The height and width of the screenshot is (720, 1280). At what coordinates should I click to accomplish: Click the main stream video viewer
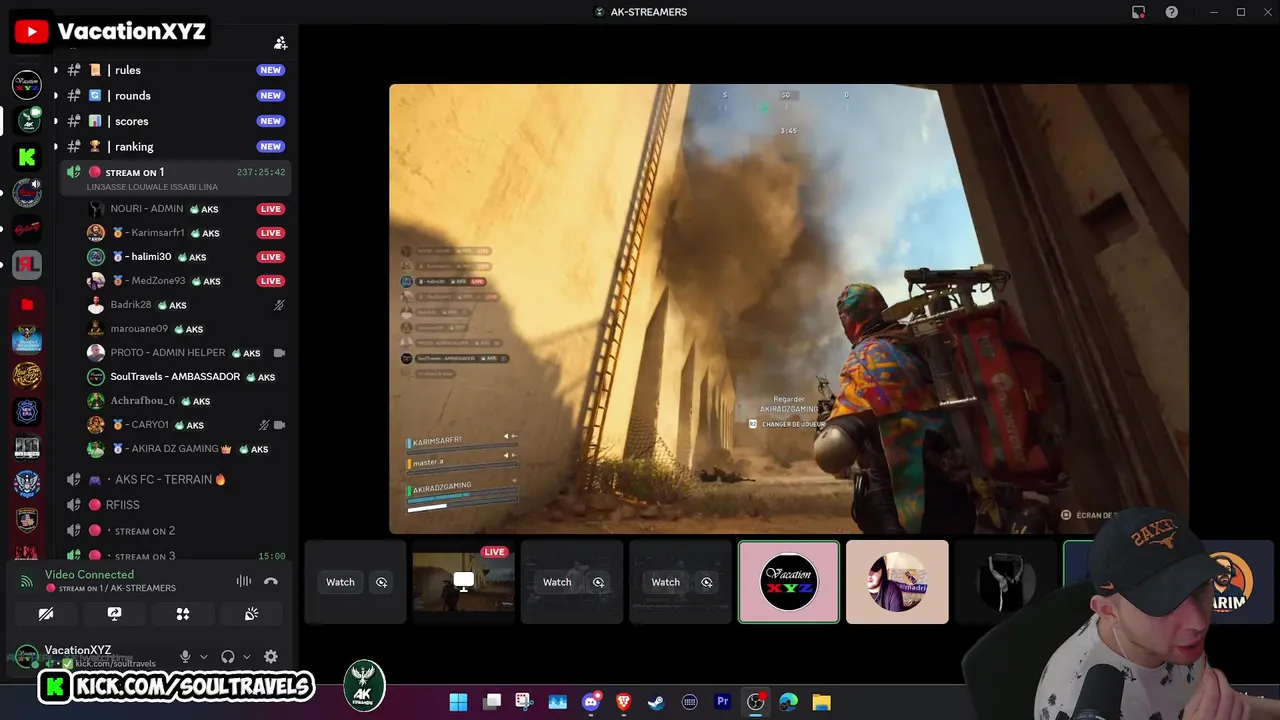coord(789,309)
